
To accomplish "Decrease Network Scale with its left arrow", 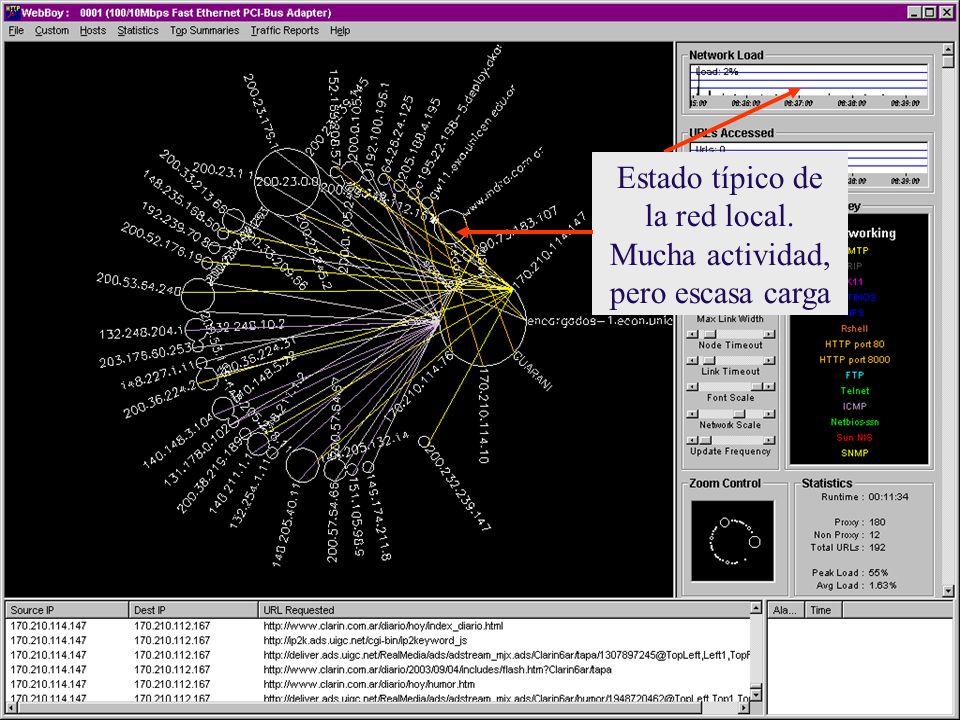I will [x=692, y=414].
